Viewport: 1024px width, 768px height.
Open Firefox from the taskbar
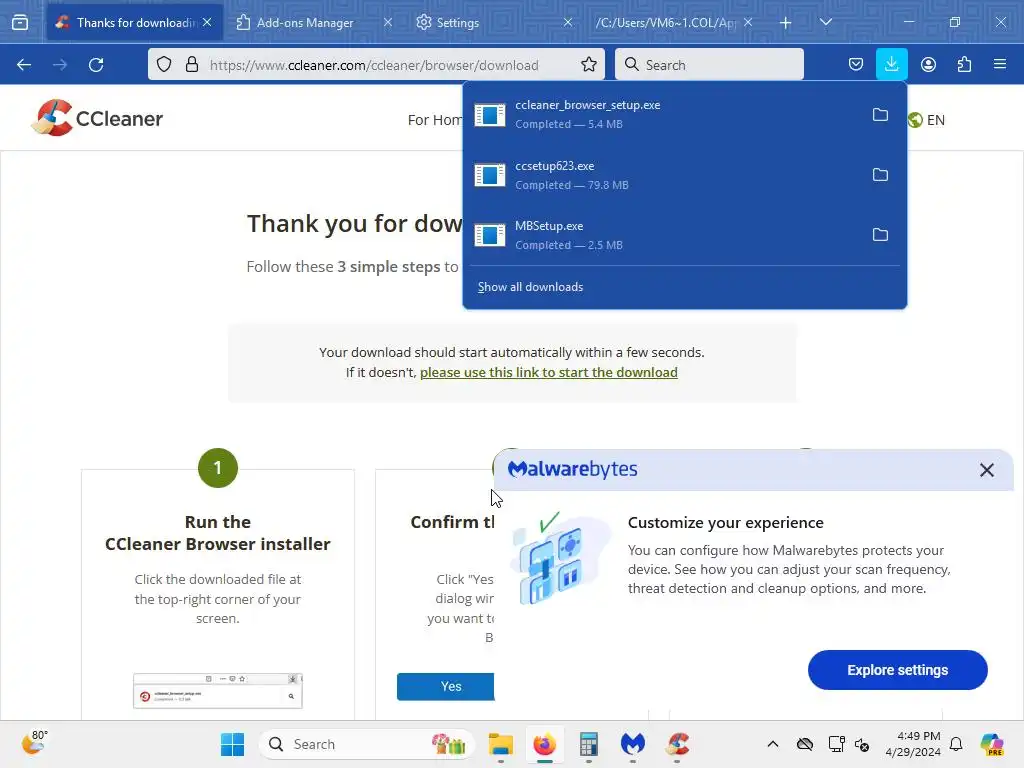coord(544,744)
